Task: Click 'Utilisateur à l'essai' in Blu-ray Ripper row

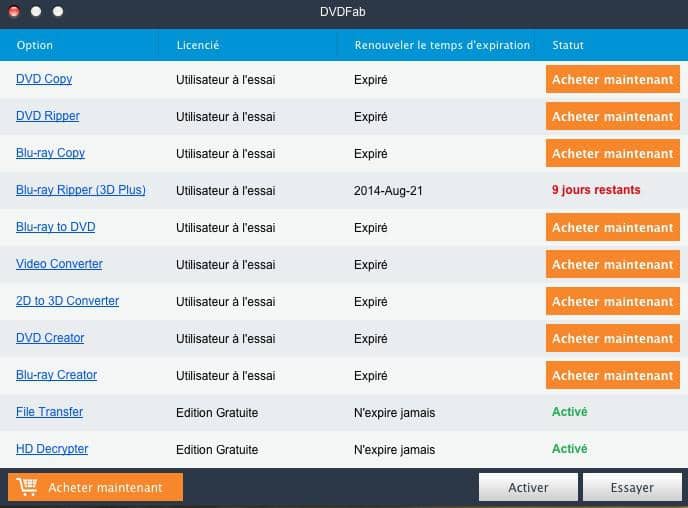Action: click(226, 191)
